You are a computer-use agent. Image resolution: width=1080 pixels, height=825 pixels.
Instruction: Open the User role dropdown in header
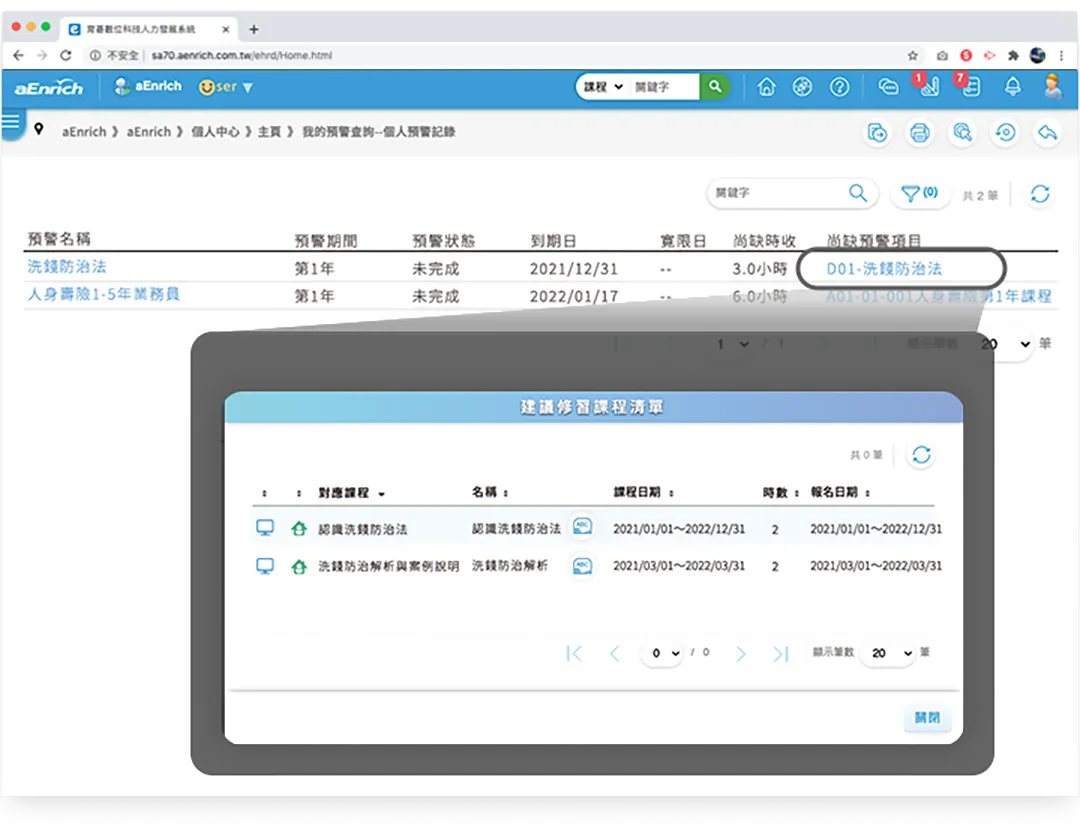(x=226, y=87)
